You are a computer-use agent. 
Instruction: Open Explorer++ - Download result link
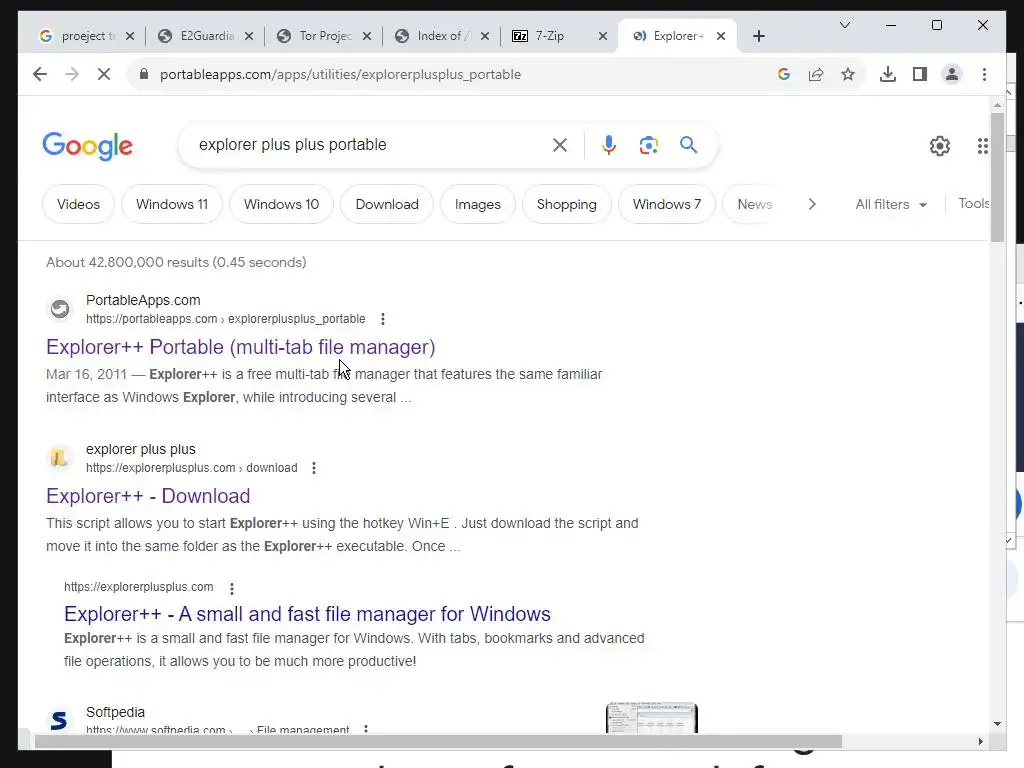pyautogui.click(x=148, y=496)
